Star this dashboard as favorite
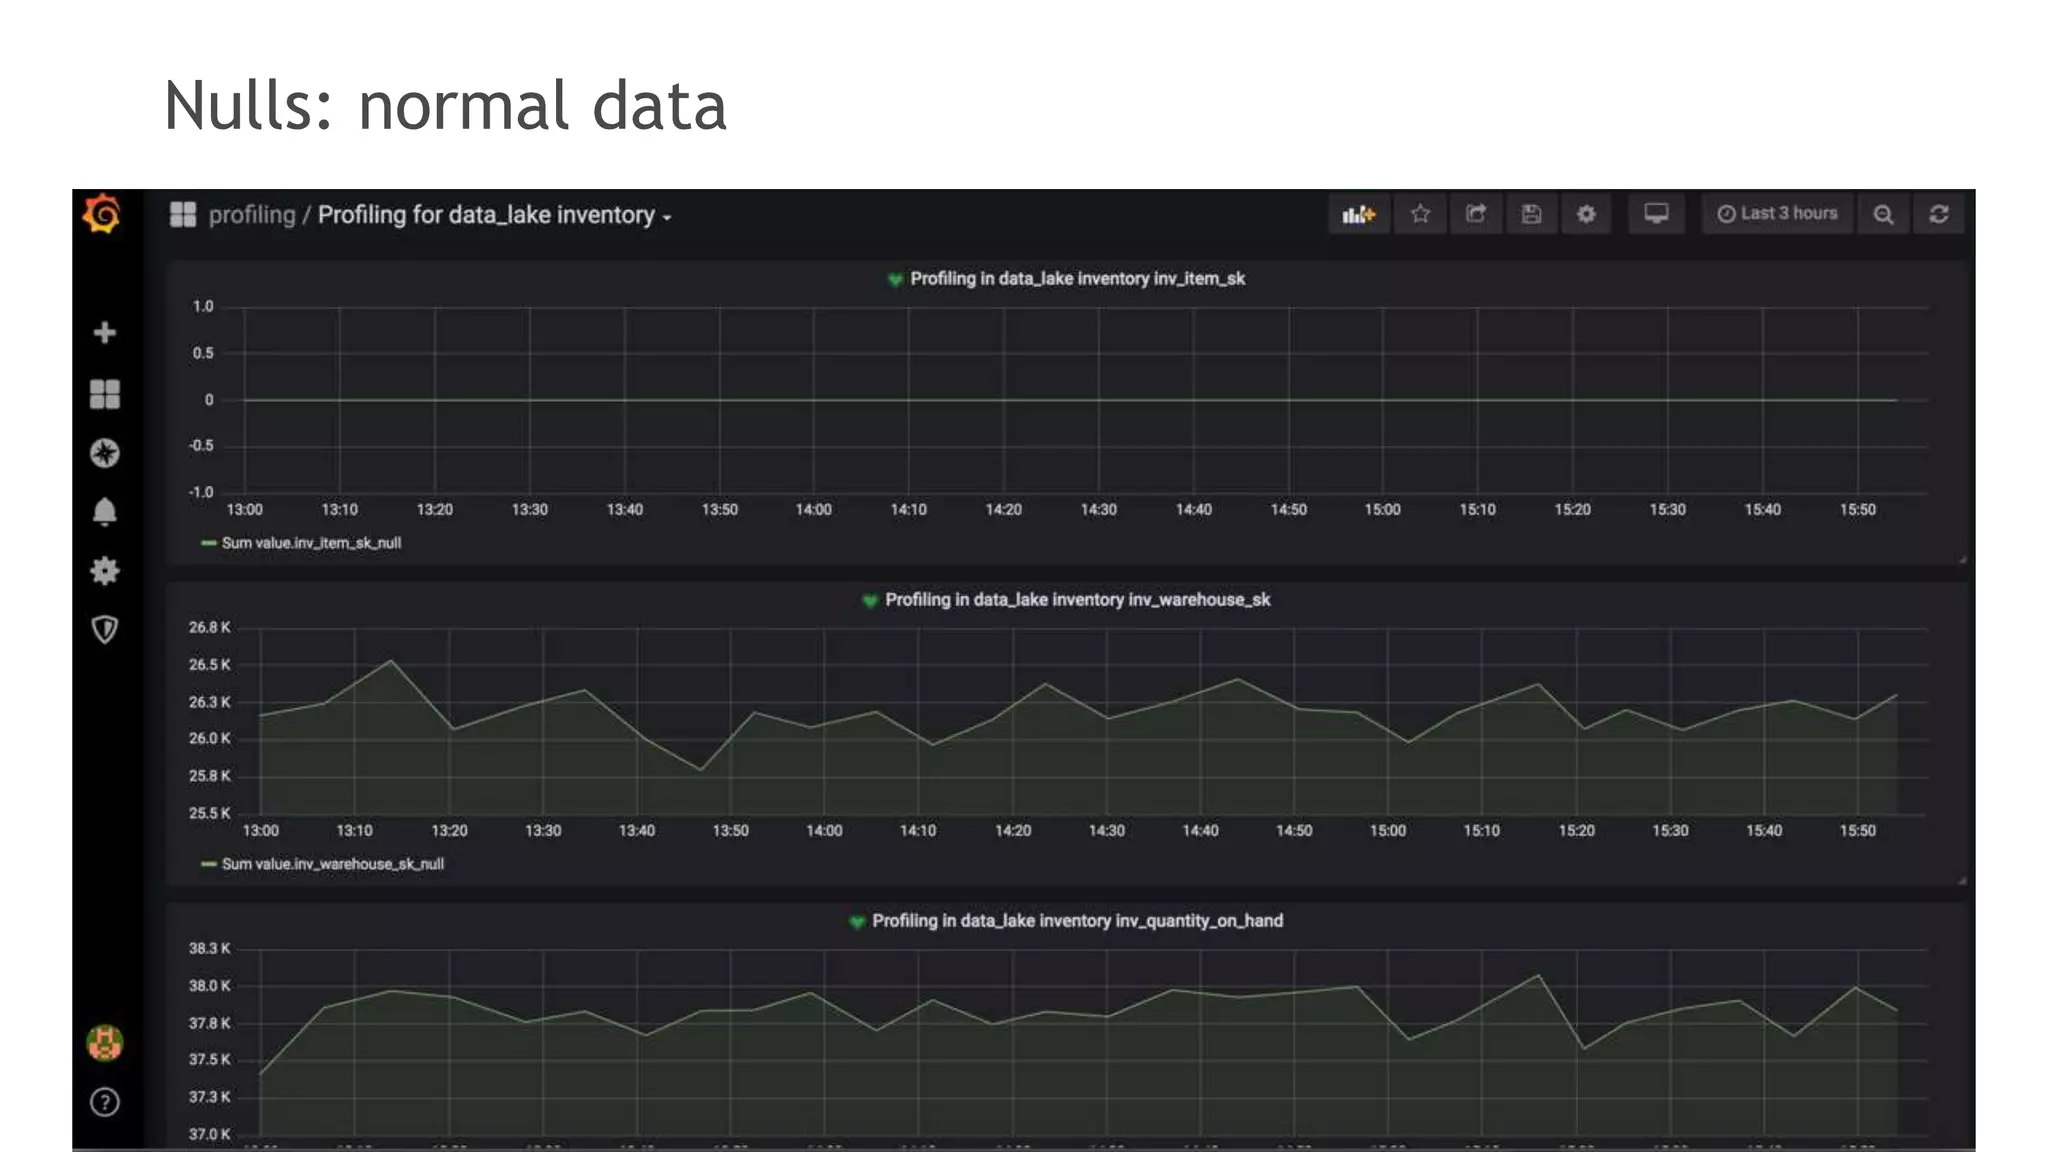The width and height of the screenshot is (2048, 1152). click(1420, 214)
